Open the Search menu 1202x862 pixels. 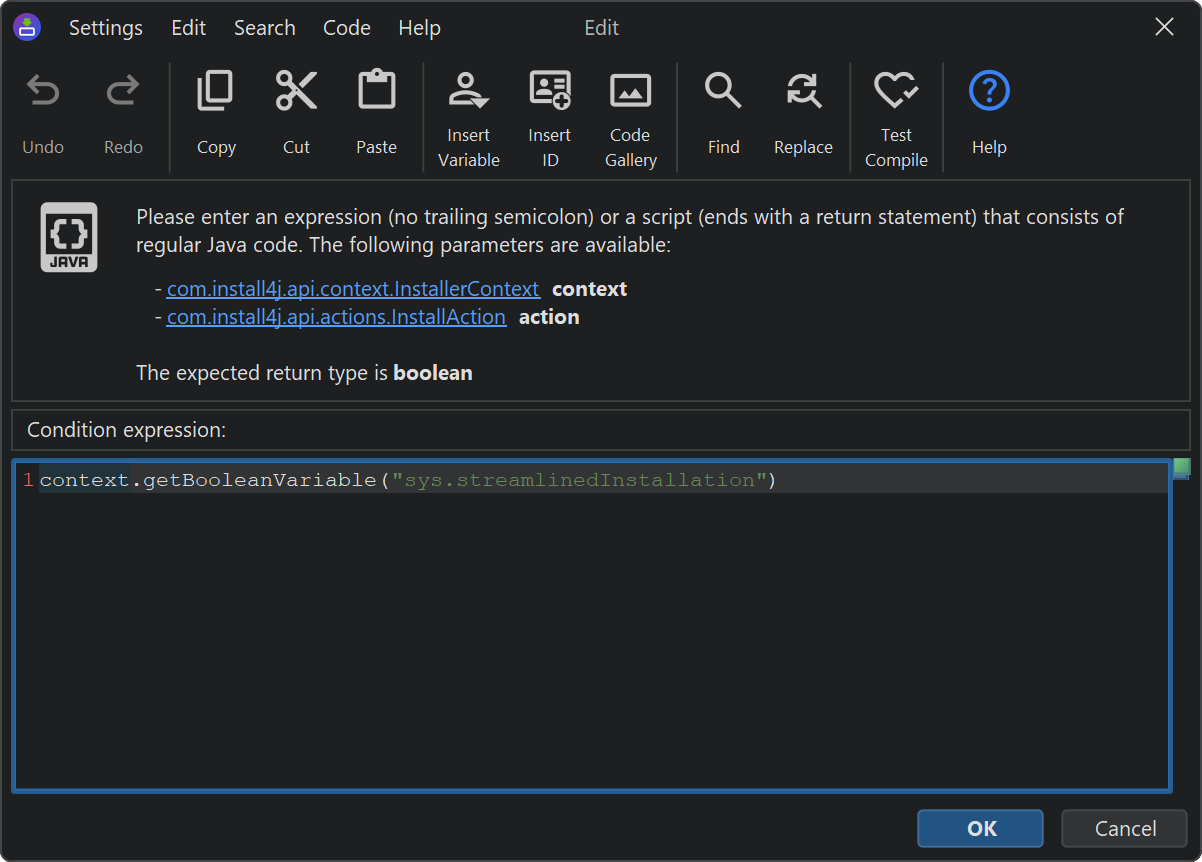pos(264,28)
